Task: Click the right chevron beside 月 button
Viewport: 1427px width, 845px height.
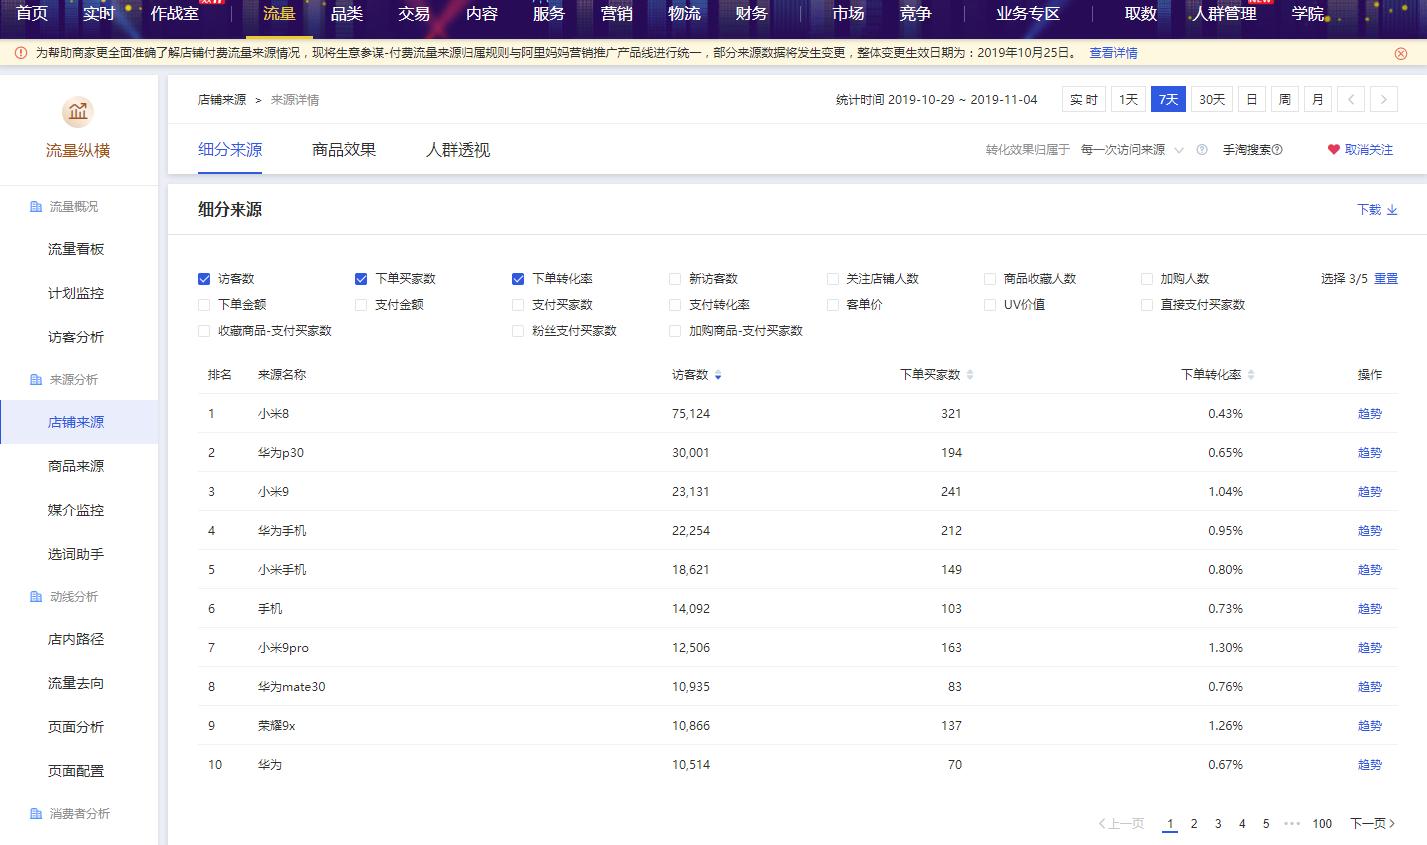Action: 1383,99
